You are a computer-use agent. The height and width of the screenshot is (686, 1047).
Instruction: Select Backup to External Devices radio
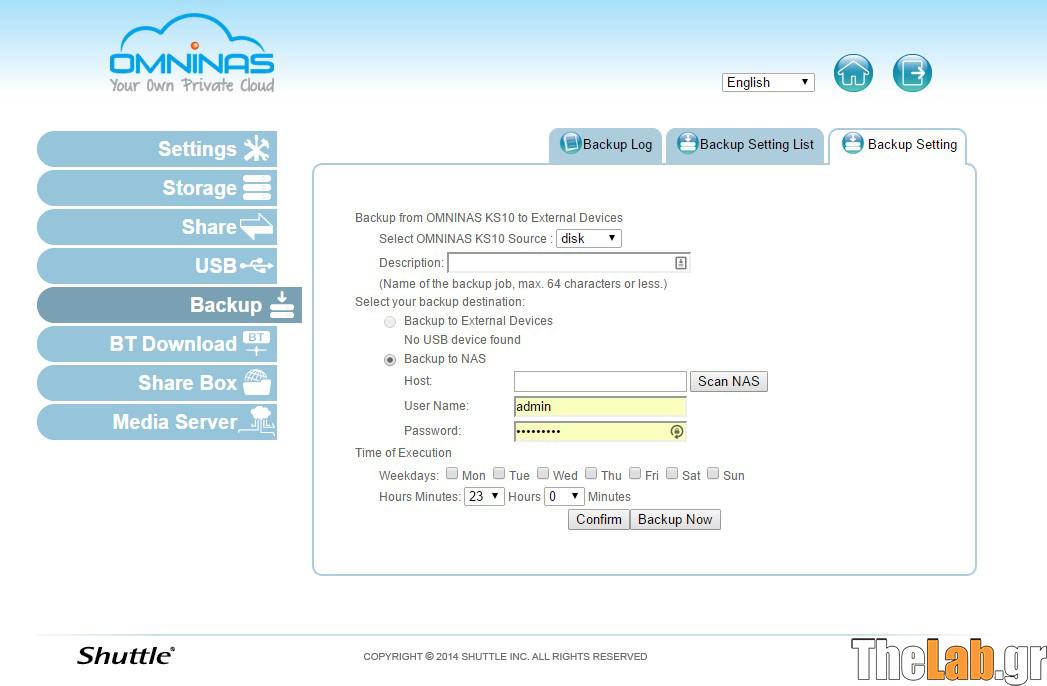(390, 322)
